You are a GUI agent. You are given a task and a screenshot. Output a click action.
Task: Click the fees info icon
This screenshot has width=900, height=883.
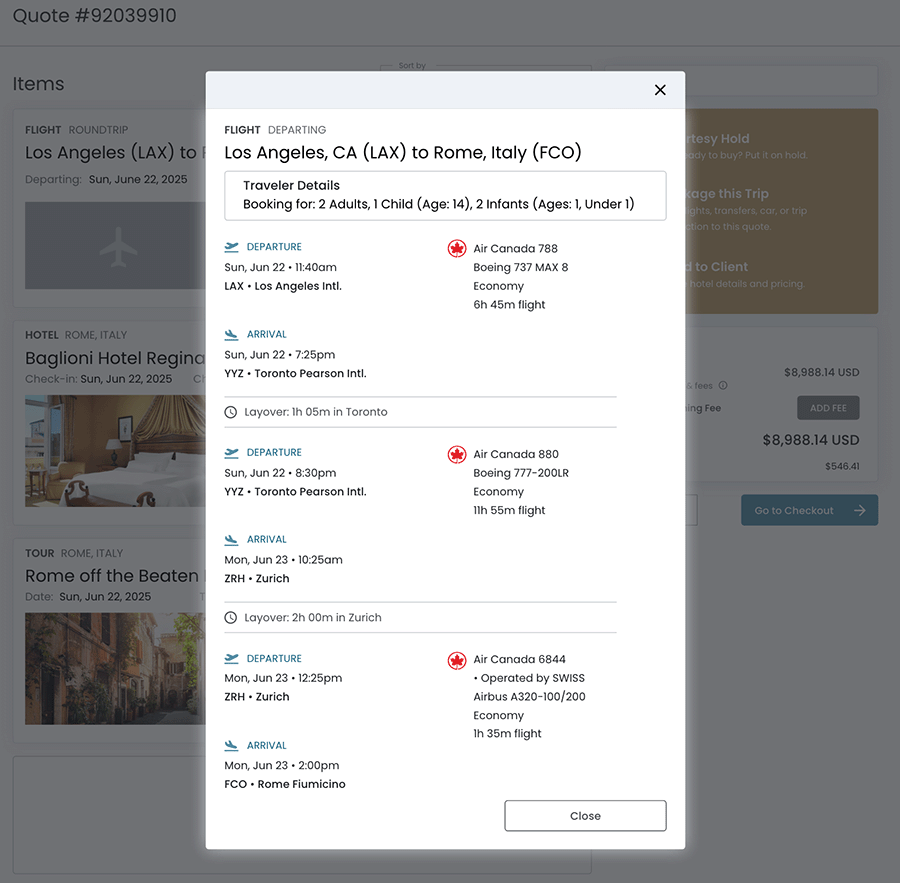point(723,385)
